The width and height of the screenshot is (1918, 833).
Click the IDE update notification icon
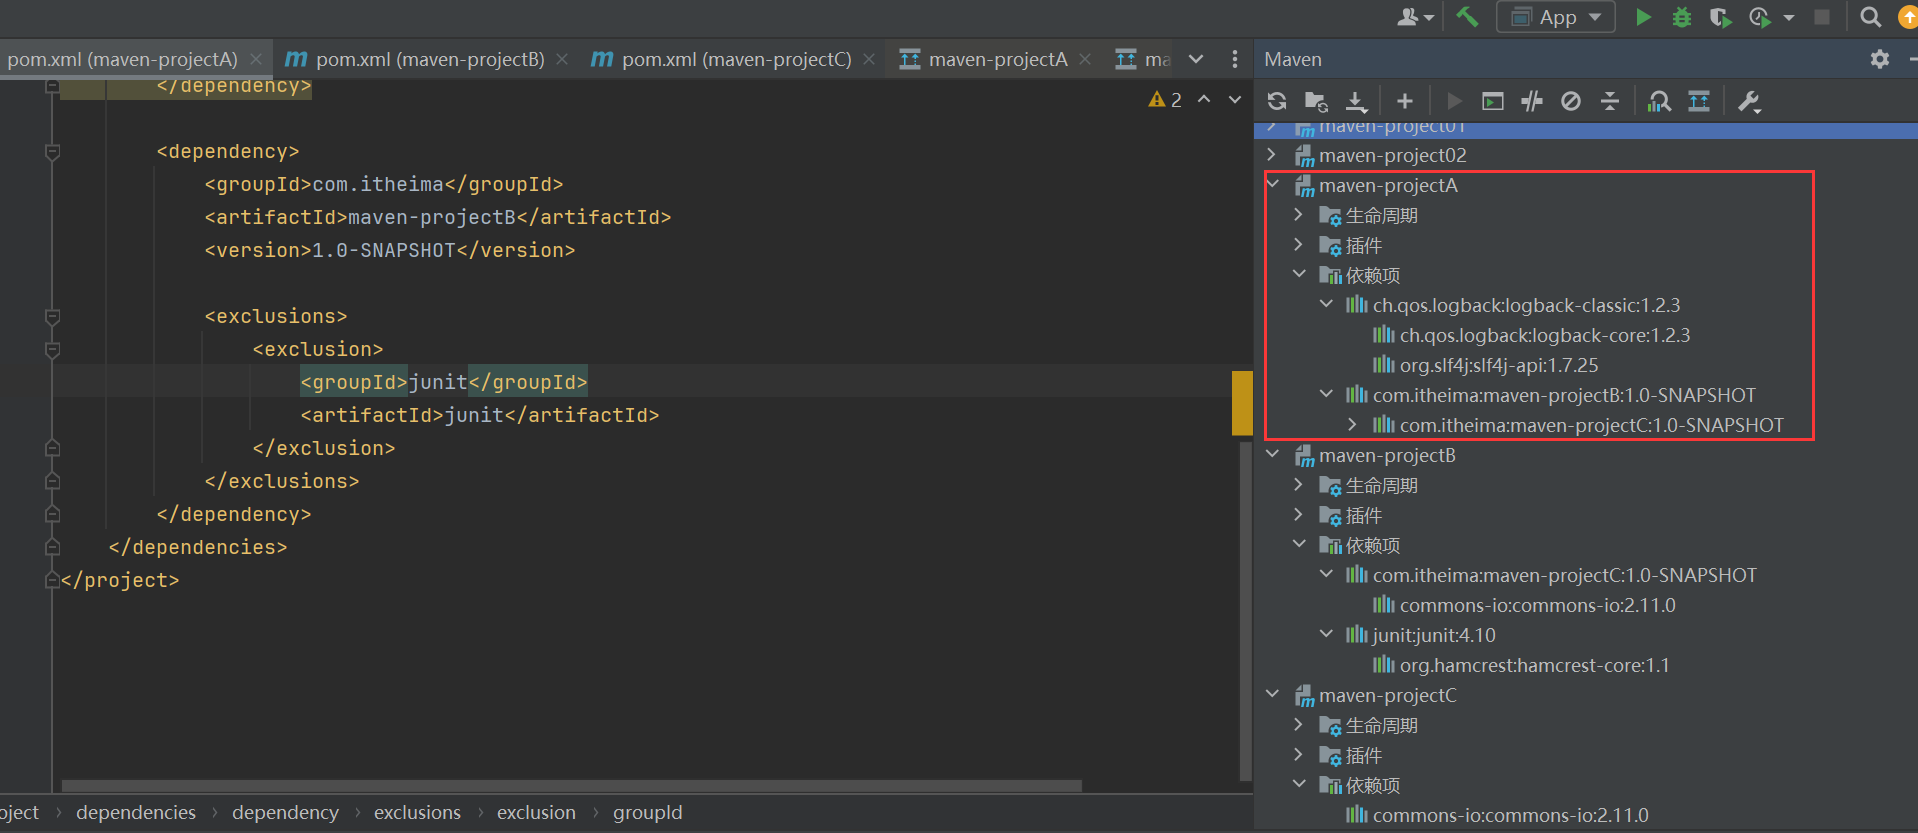[x=1908, y=17]
